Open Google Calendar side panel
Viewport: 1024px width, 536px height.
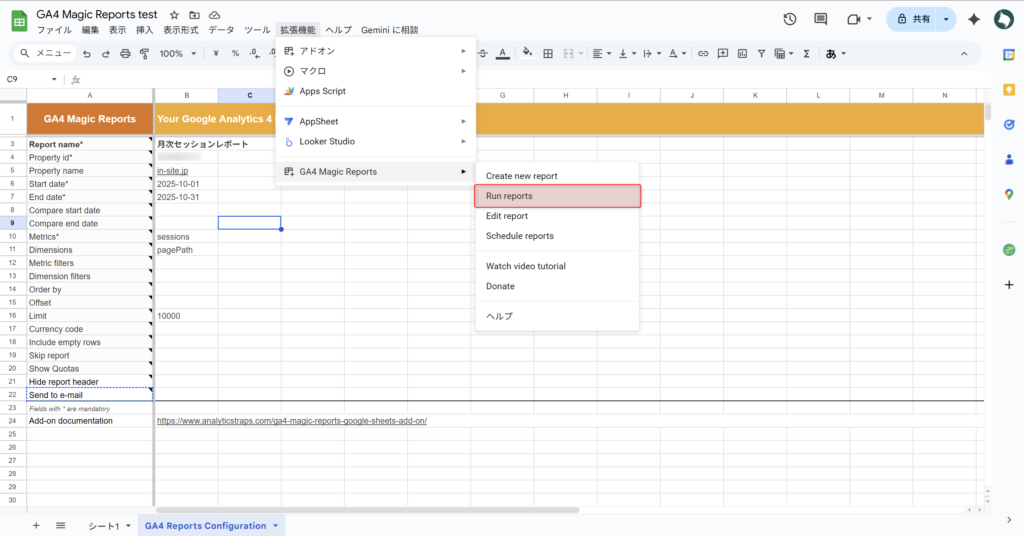[1009, 55]
